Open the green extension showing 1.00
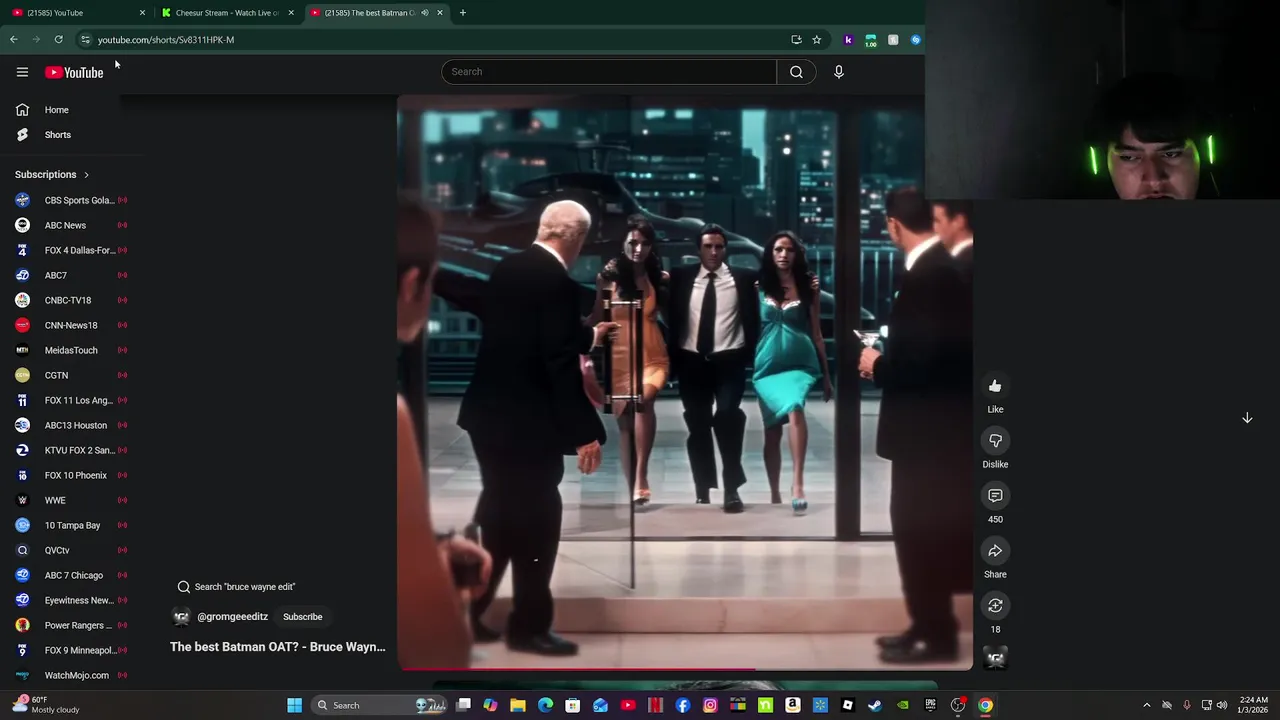Screen dimensions: 1280x720 [x=870, y=40]
